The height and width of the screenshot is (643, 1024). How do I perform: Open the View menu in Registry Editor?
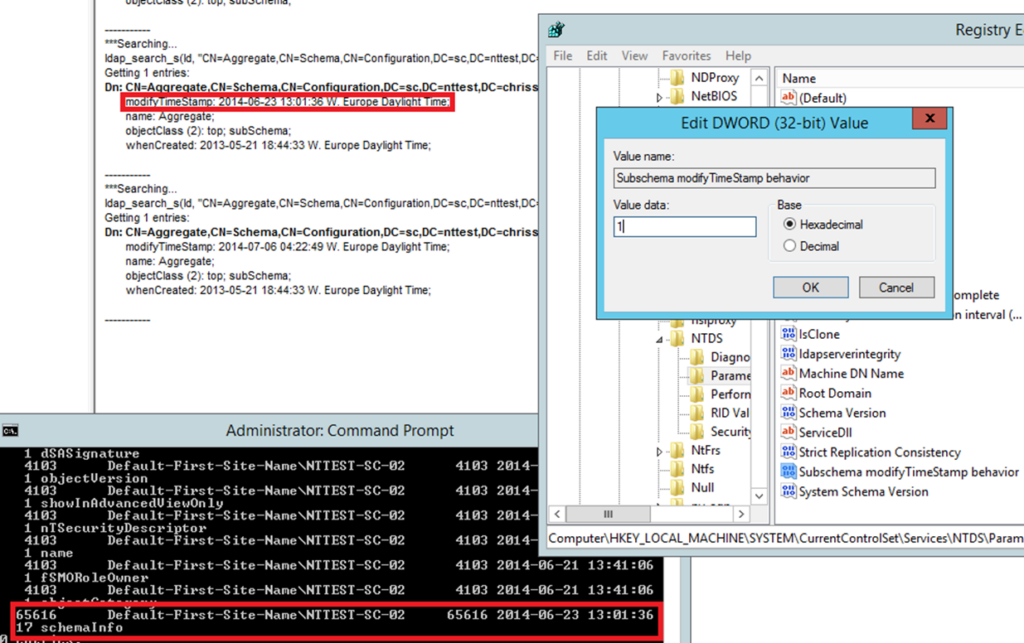[x=634, y=55]
